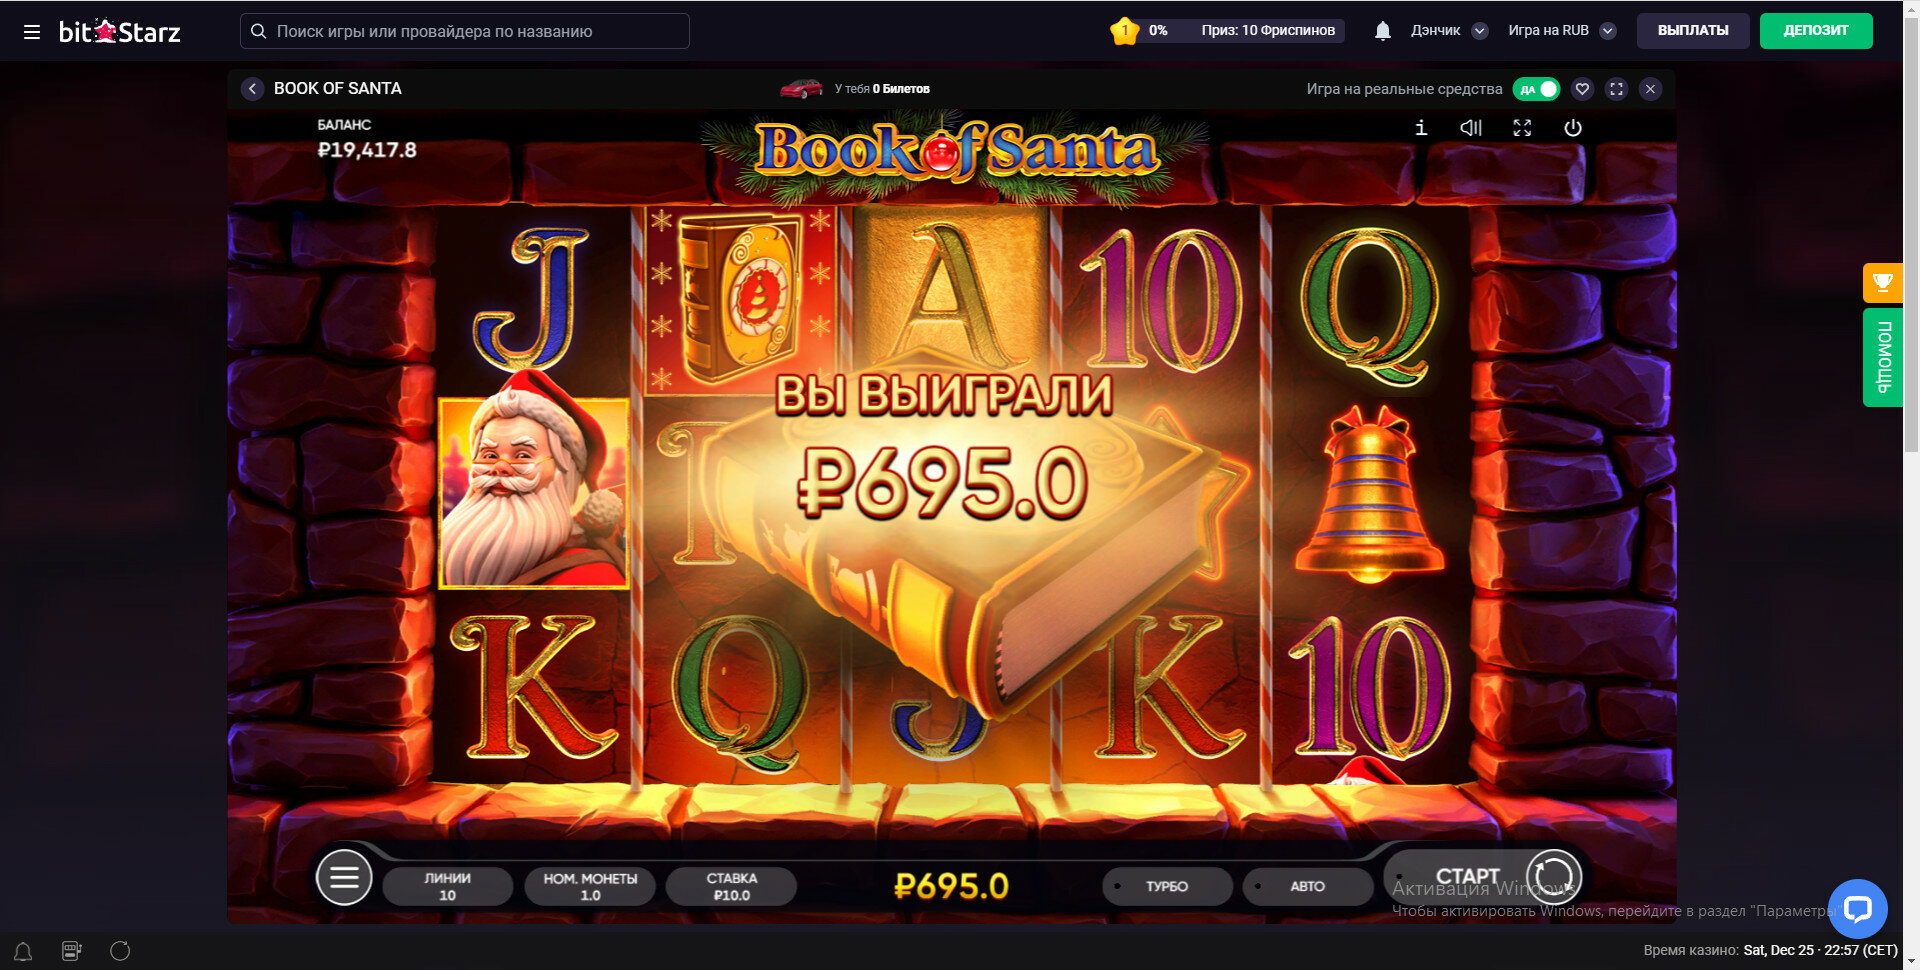Screen dimensions: 1920x970
Task: Open the hamburger site menu
Action: click(x=32, y=32)
